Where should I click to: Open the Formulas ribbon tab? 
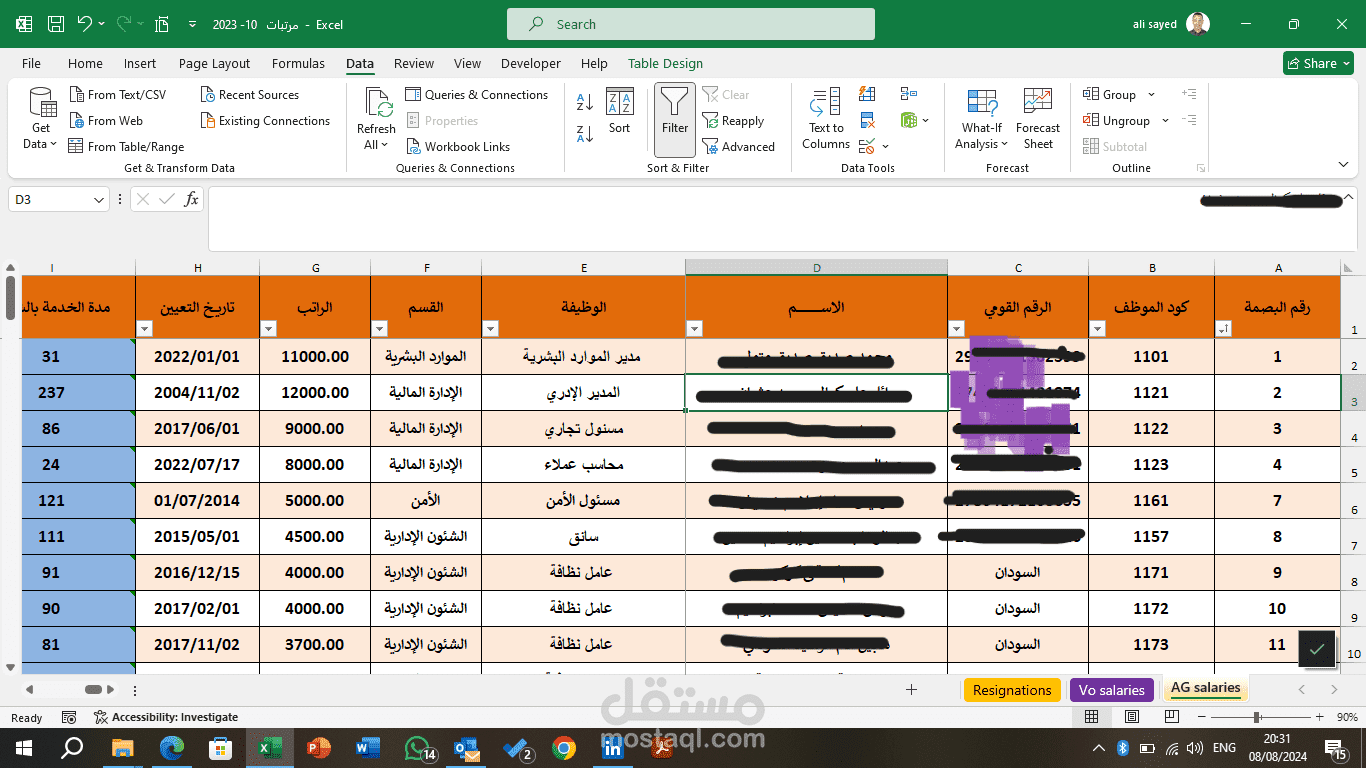pyautogui.click(x=298, y=63)
